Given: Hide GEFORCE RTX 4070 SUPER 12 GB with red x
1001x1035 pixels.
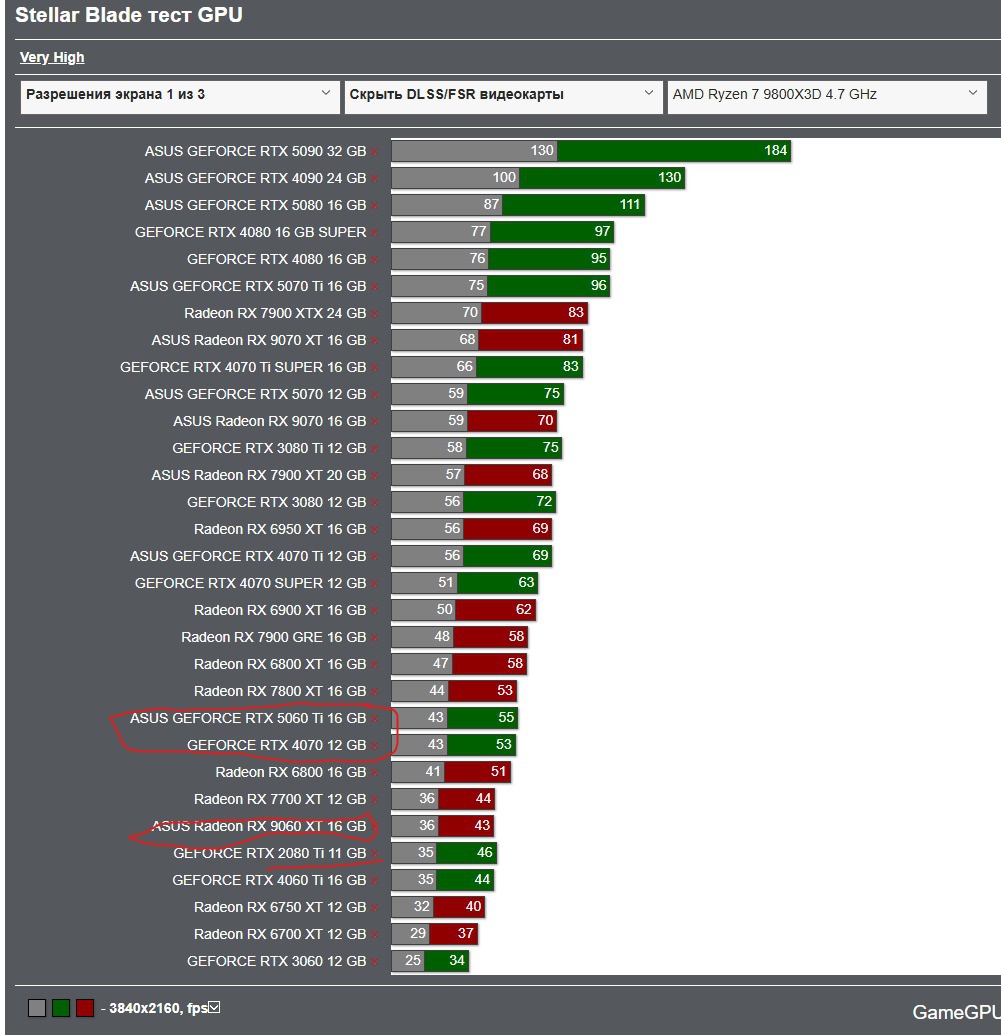Looking at the screenshot, I should [x=374, y=584].
